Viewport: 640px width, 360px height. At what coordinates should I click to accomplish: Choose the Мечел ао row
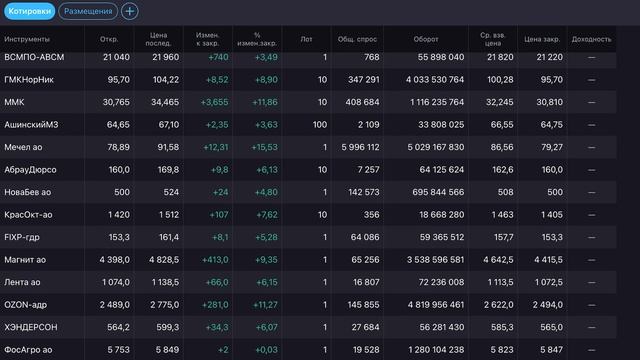308,147
